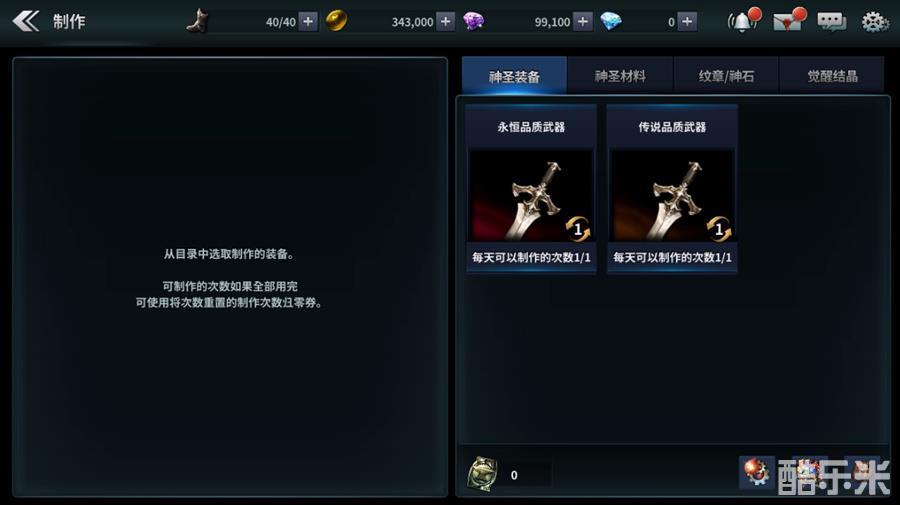
Task: Click the craft reset ticket icon
Action: pyautogui.click(x=482, y=474)
